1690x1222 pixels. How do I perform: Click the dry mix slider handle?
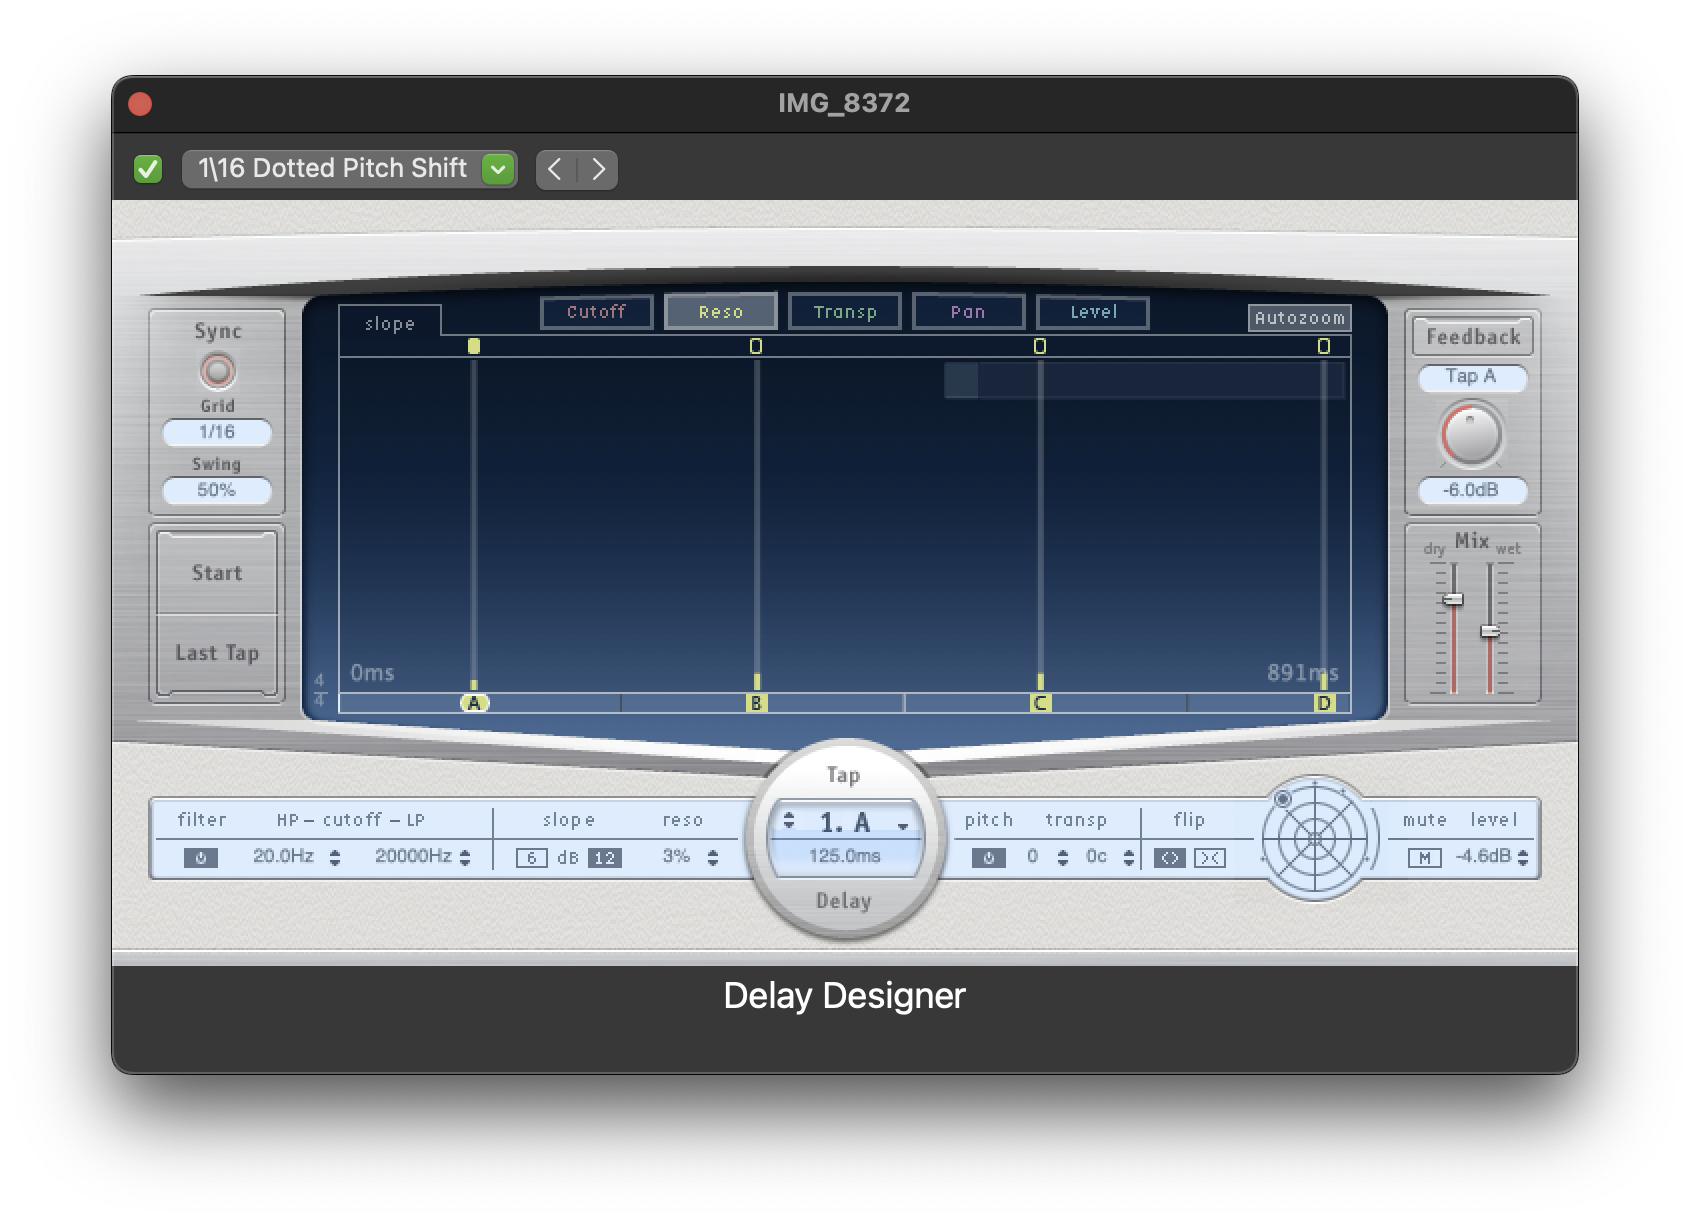pyautogui.click(x=1453, y=599)
